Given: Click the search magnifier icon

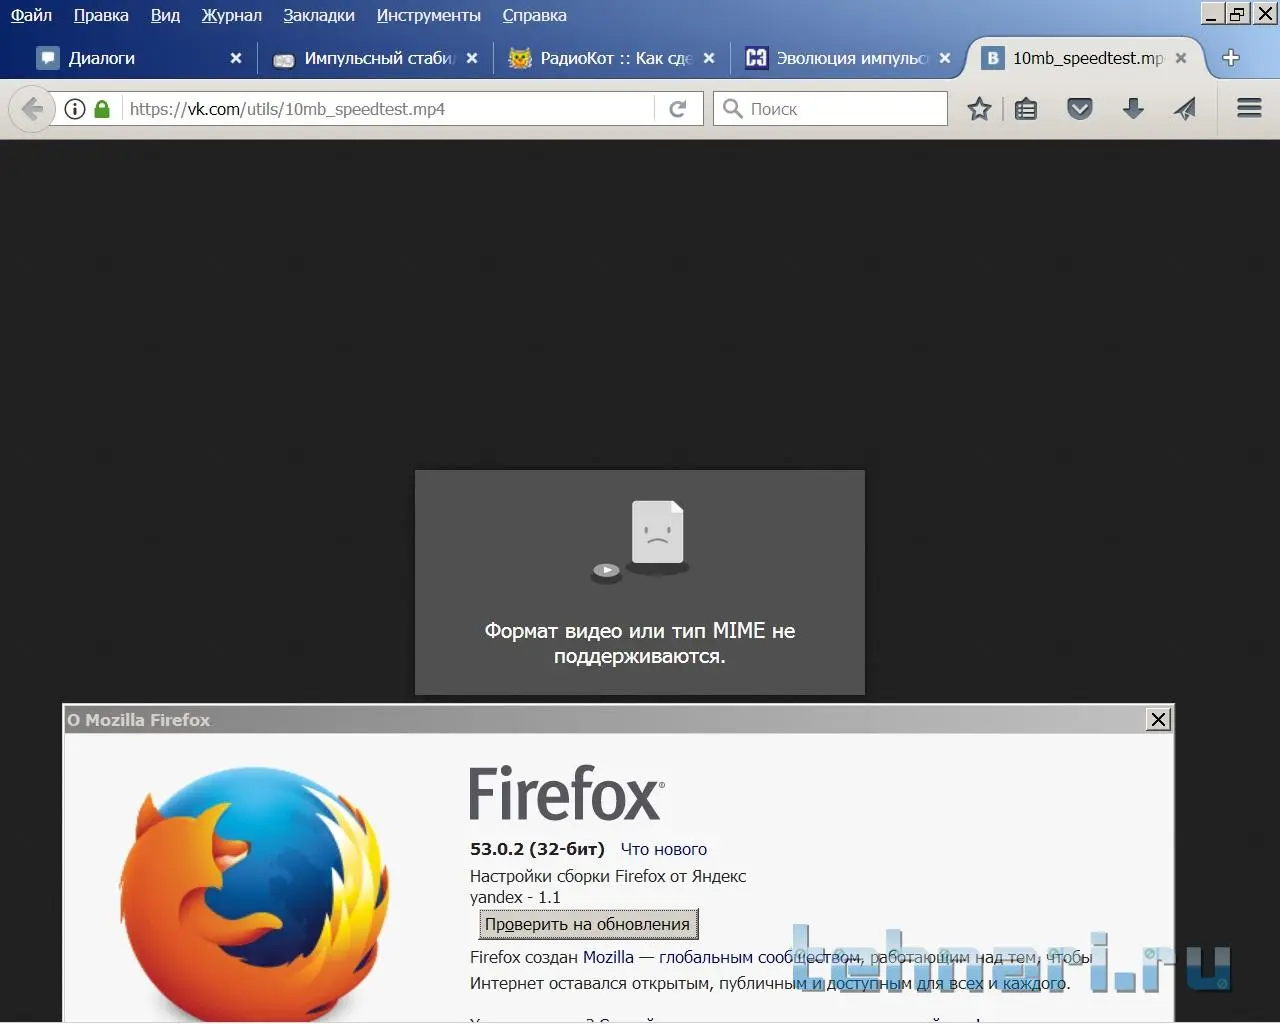Looking at the screenshot, I should [733, 108].
